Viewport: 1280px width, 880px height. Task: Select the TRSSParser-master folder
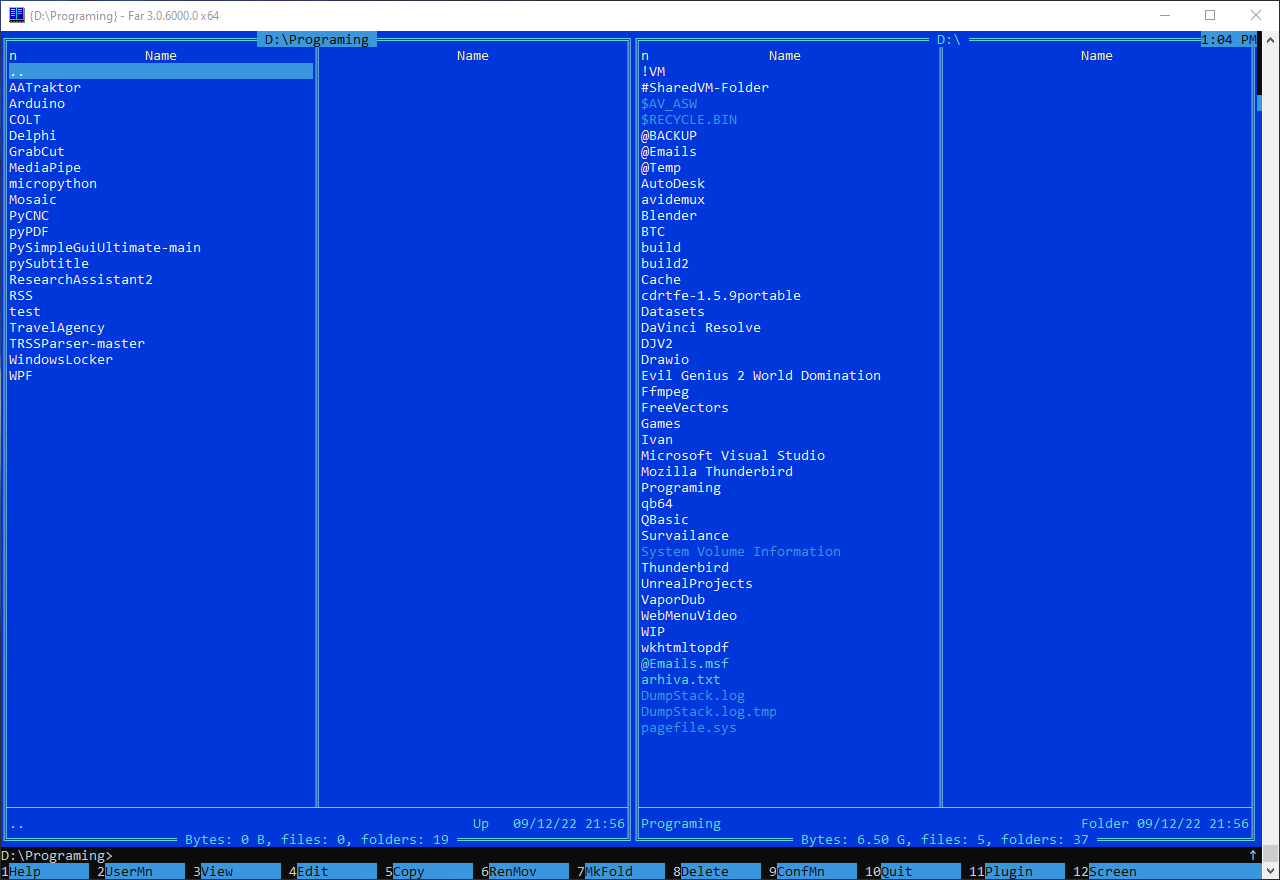pyautogui.click(x=77, y=343)
